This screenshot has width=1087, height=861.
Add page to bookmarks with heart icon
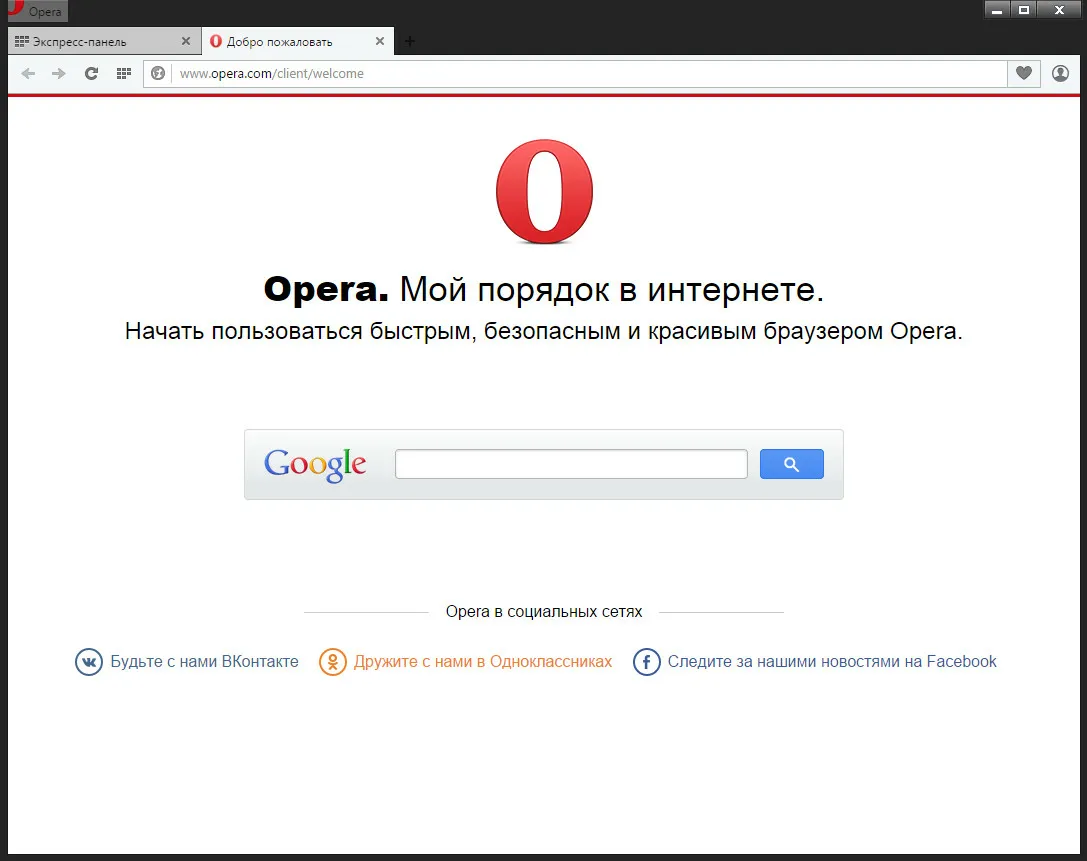[1023, 73]
